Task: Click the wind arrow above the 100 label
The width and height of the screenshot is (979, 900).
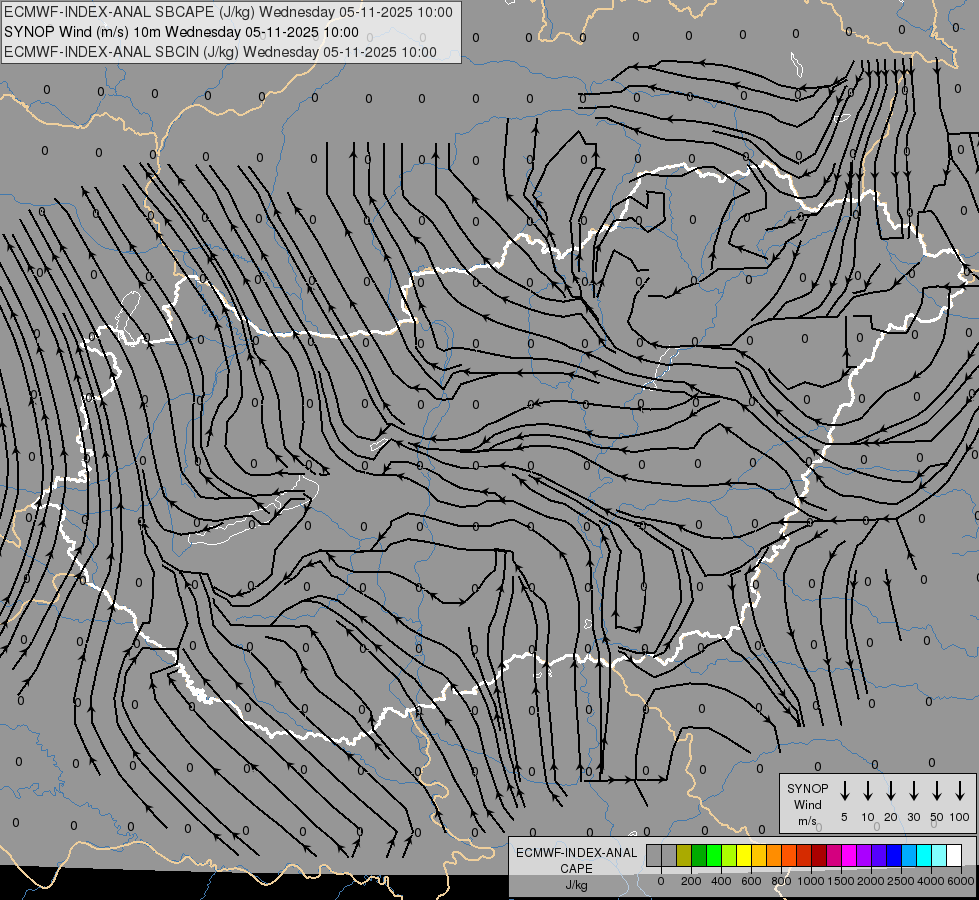Action: coord(960,791)
